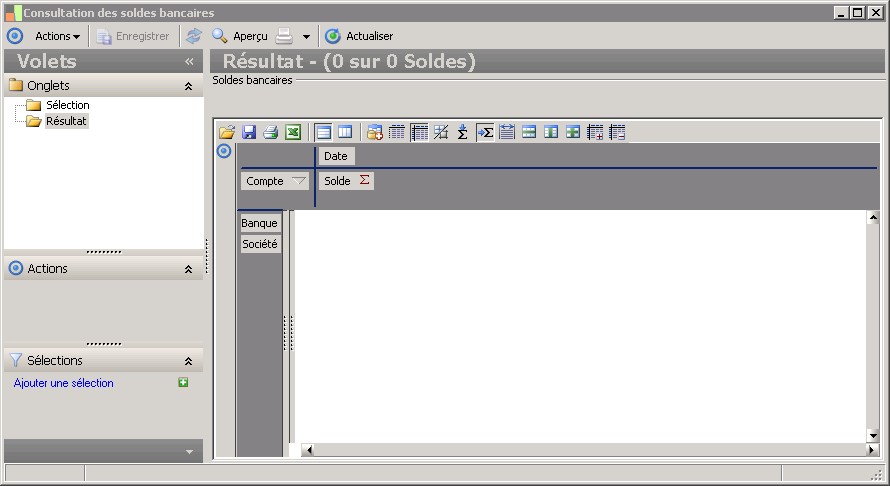The image size is (890, 486).
Task: Click the Société row field
Action: 260,244
